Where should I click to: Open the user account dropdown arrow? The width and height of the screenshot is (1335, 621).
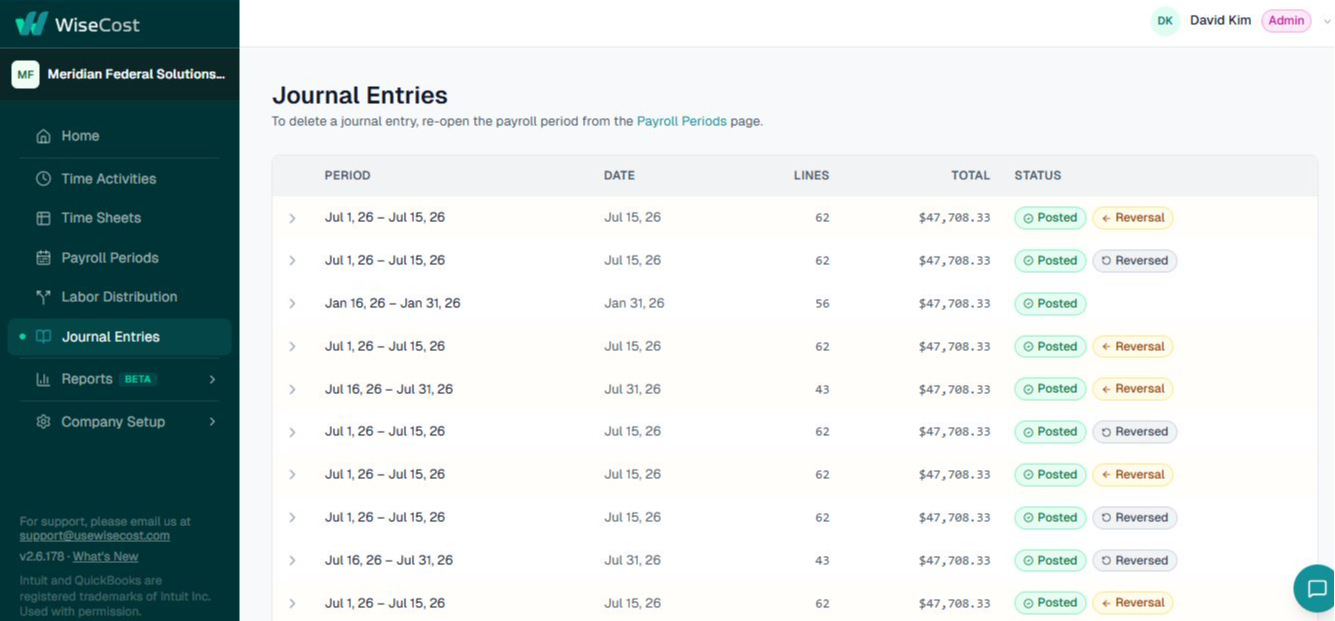(x=1327, y=21)
